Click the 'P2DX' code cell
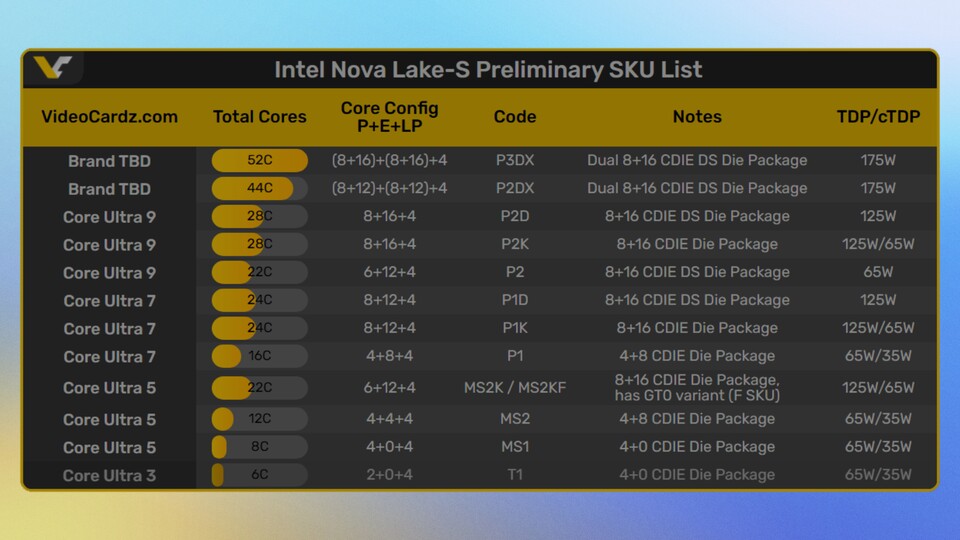Screen dimensions: 960x540 click(515, 188)
